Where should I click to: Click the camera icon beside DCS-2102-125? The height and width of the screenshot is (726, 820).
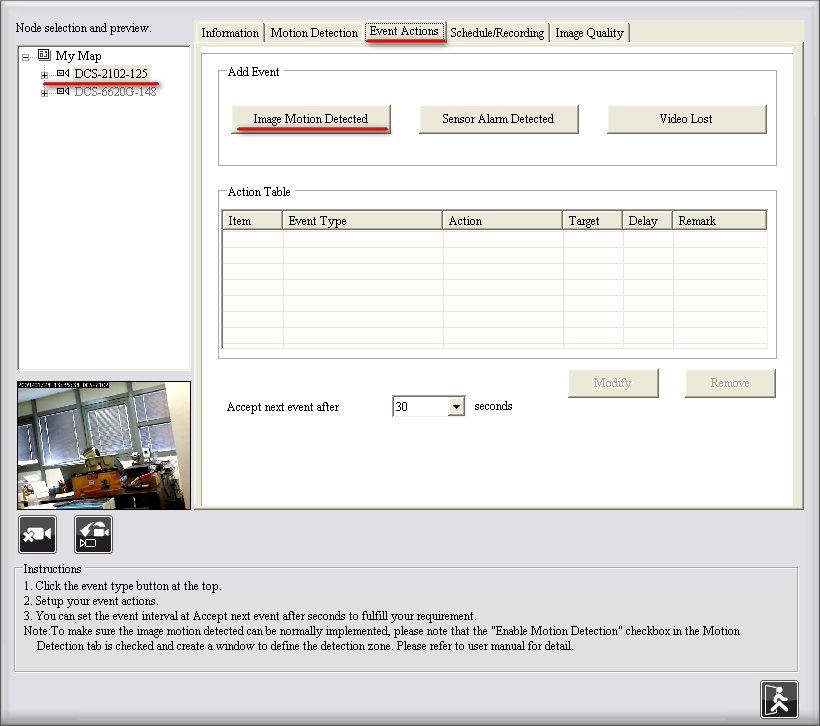(63, 74)
